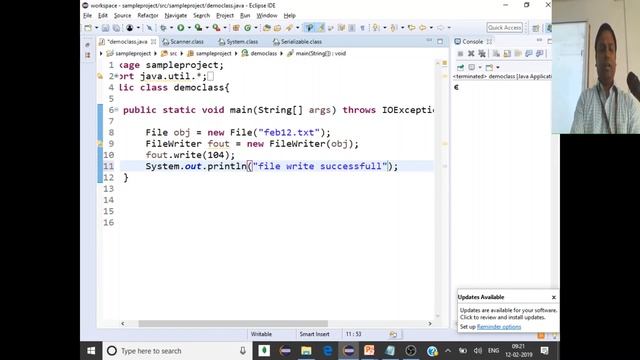
Task: Click the Open Type icon
Action: coord(266,28)
